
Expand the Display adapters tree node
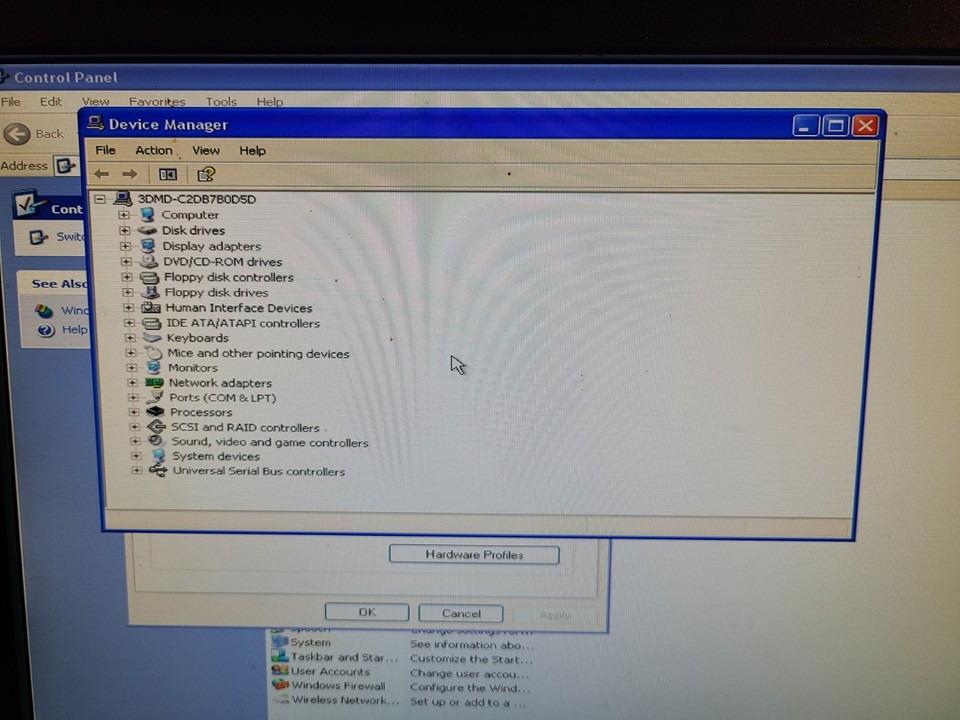pos(125,246)
